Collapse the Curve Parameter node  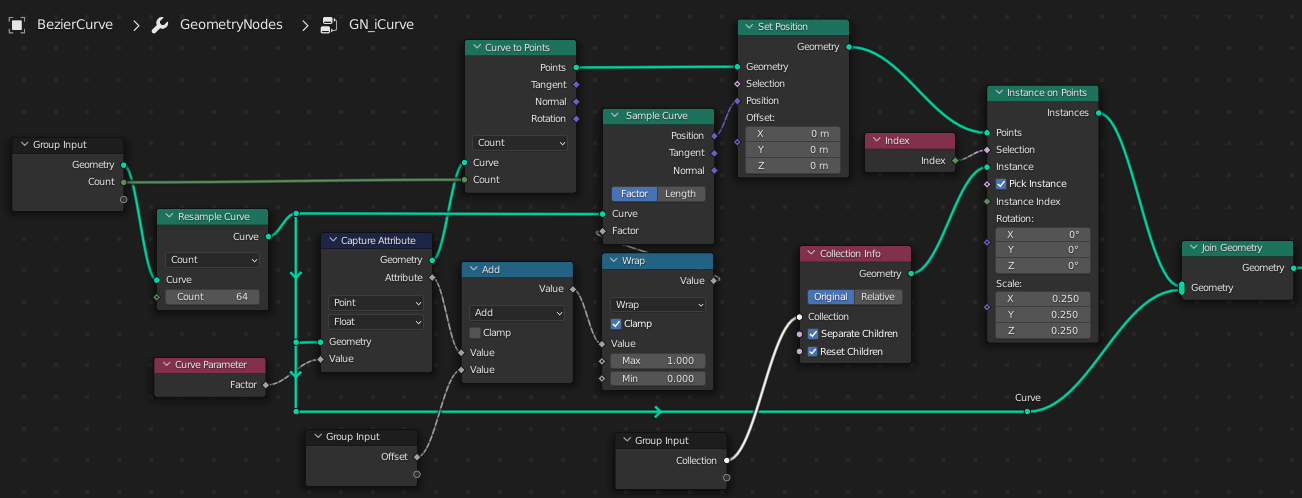(165, 365)
